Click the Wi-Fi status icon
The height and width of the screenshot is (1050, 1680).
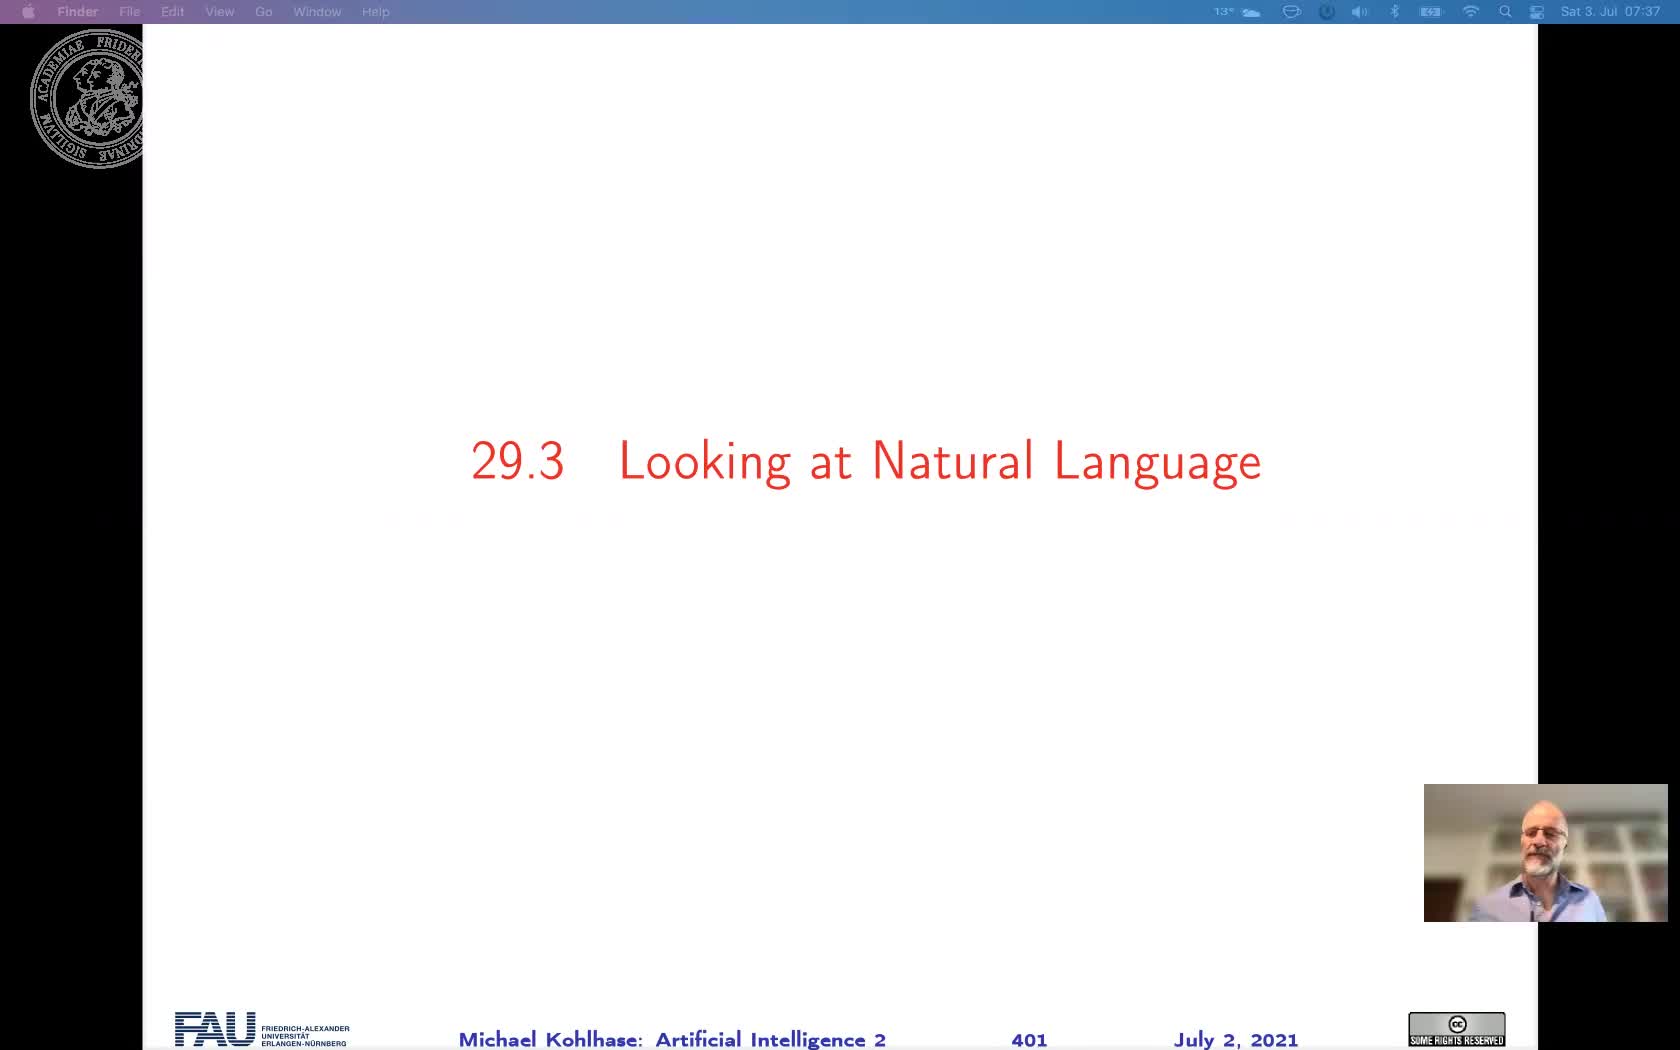click(1469, 12)
